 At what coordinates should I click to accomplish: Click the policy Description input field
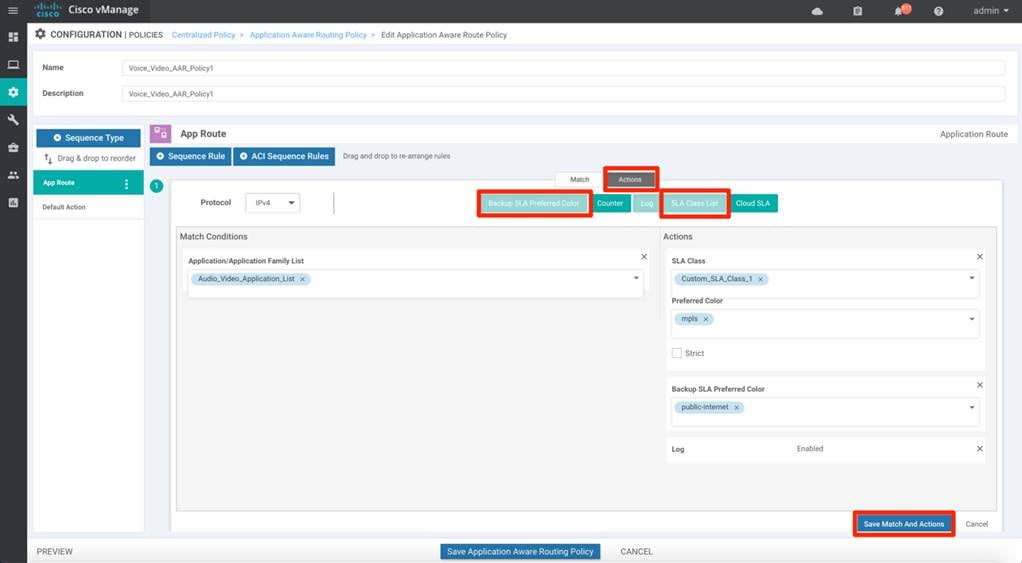pos(563,94)
